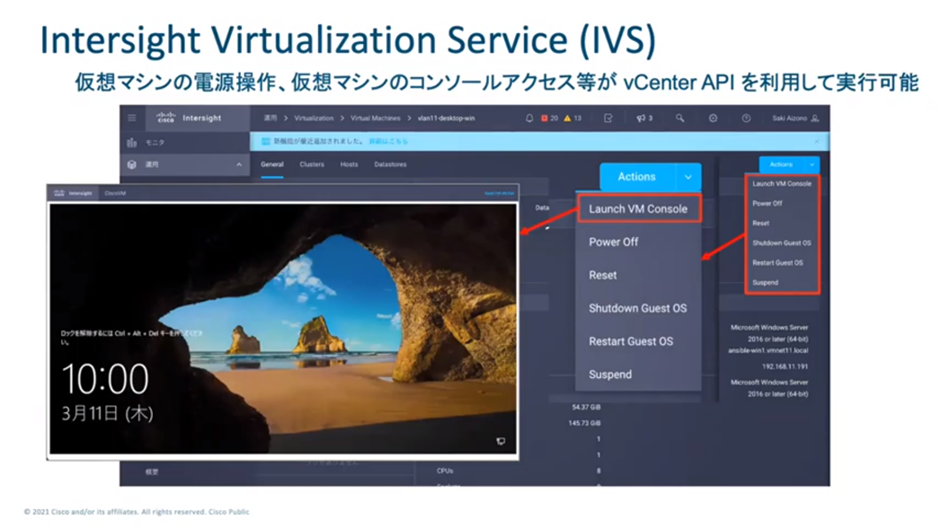
Task: Click the 10:00 clock on lock screen
Action: pyautogui.click(x=106, y=378)
